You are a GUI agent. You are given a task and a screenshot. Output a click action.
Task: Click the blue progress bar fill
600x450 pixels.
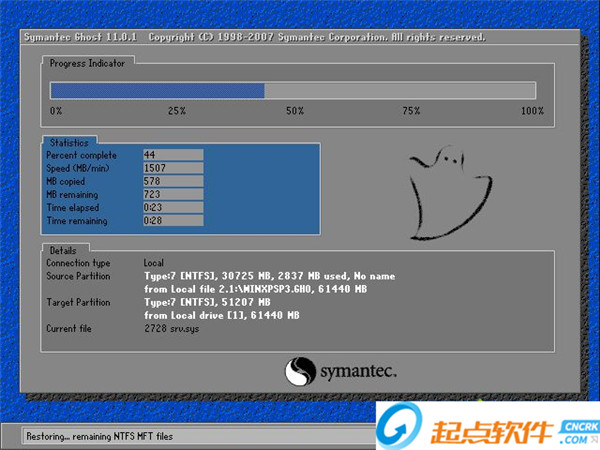[x=157, y=91]
